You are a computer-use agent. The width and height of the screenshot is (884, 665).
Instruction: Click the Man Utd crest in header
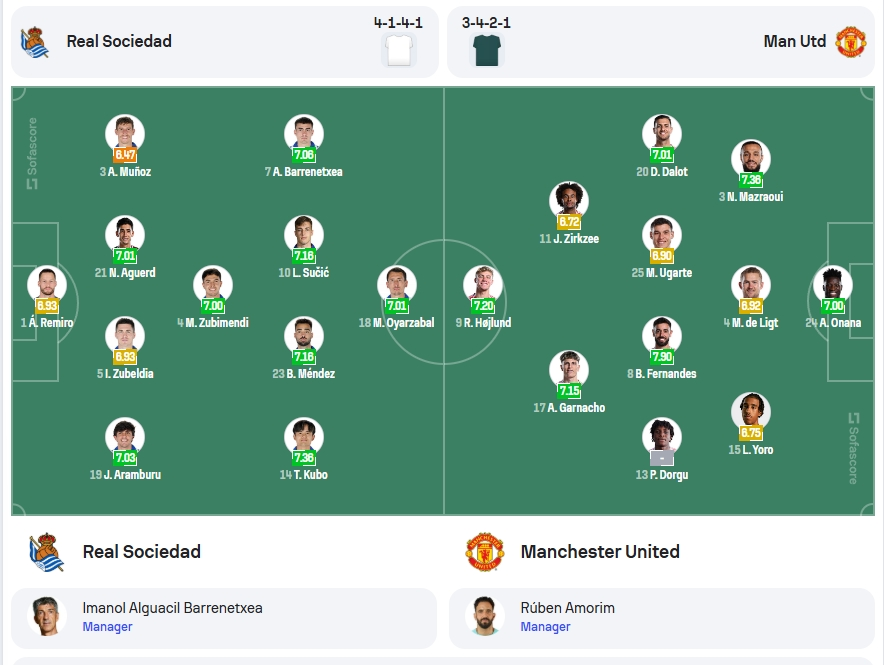click(851, 42)
